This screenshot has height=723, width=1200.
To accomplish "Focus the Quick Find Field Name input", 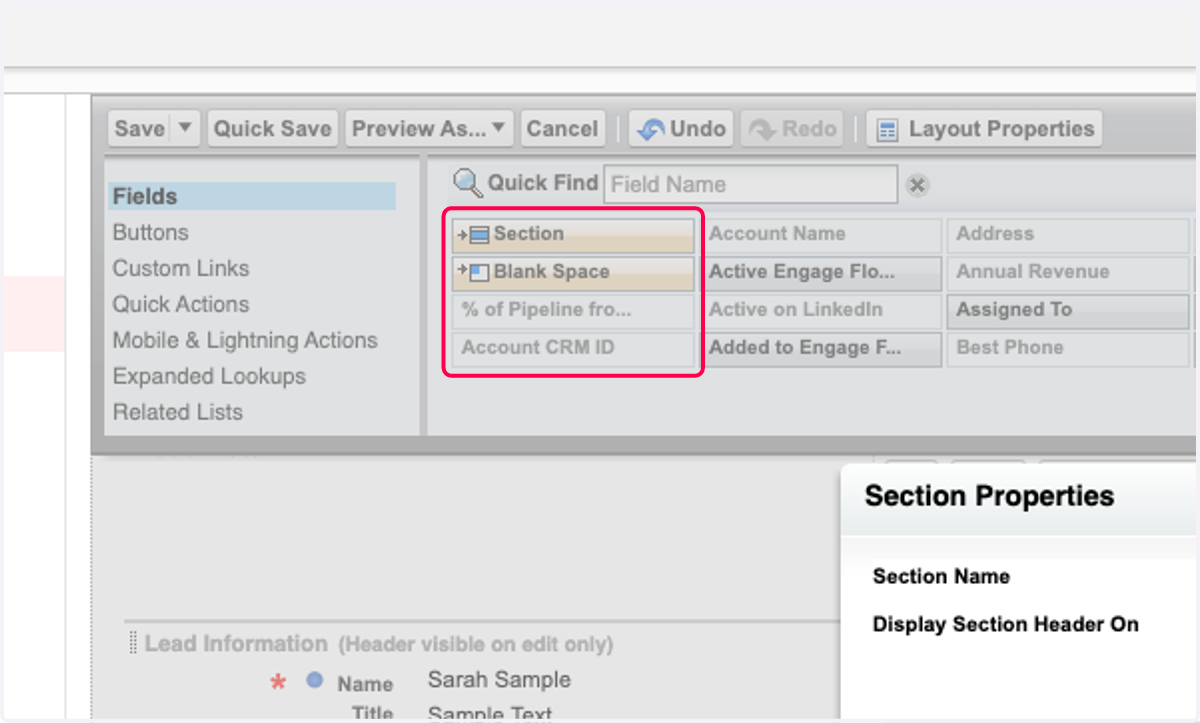I will coord(750,184).
